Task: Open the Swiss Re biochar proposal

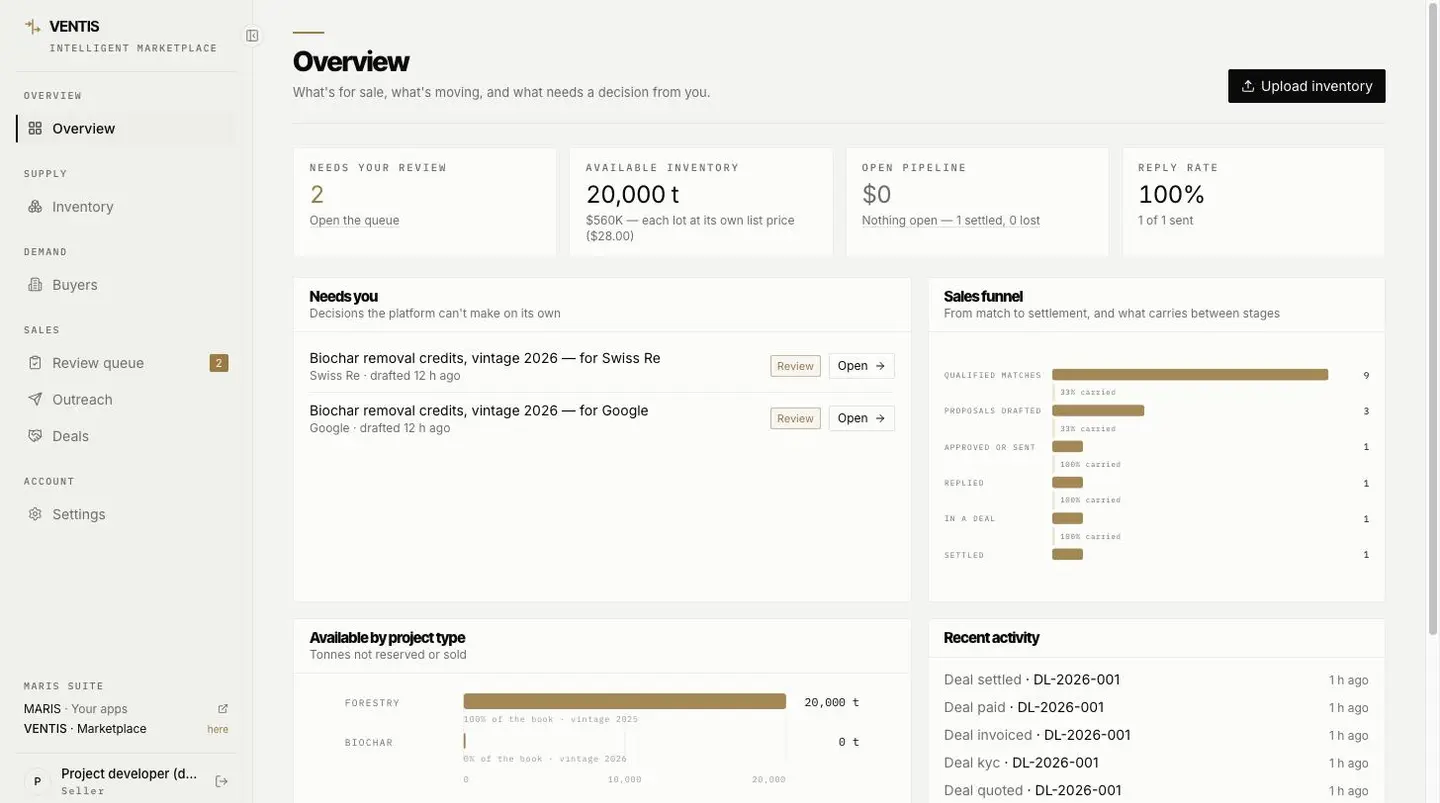Action: pos(862,366)
